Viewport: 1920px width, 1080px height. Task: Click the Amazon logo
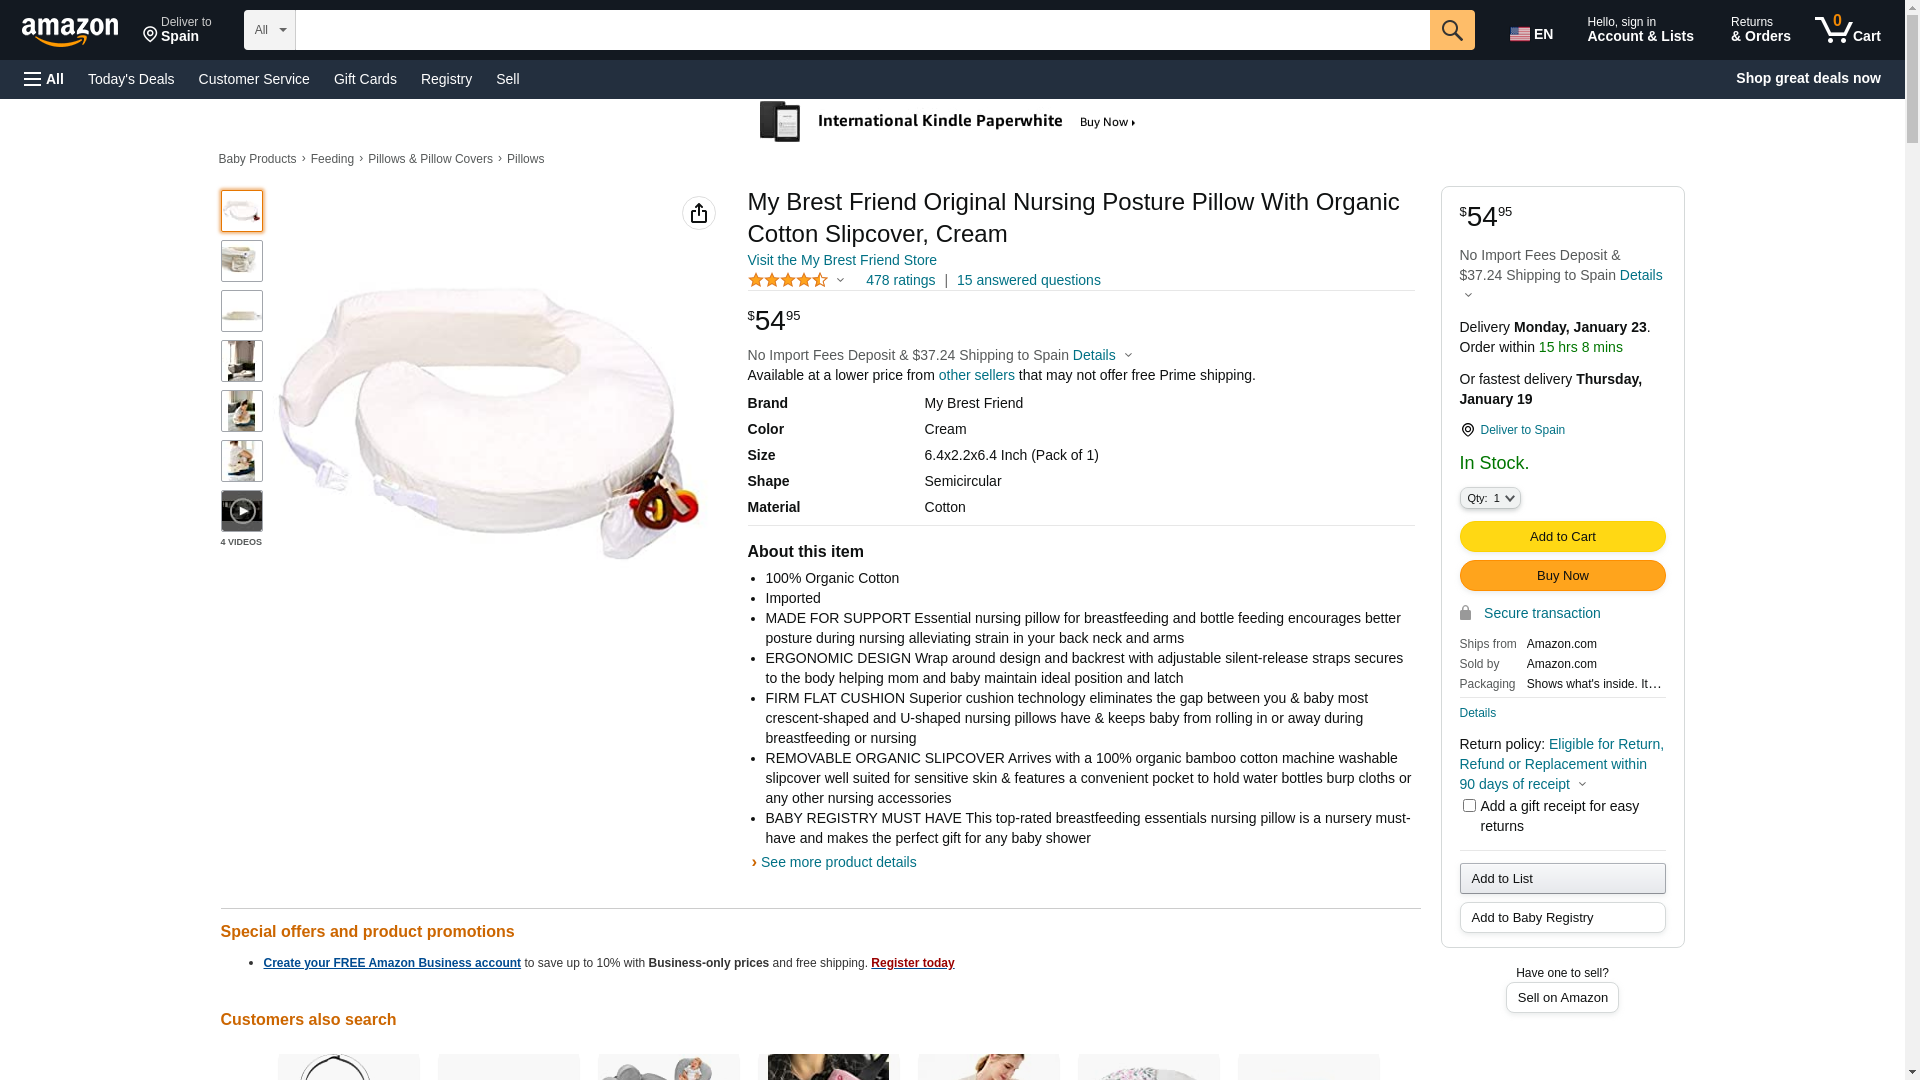[70, 31]
